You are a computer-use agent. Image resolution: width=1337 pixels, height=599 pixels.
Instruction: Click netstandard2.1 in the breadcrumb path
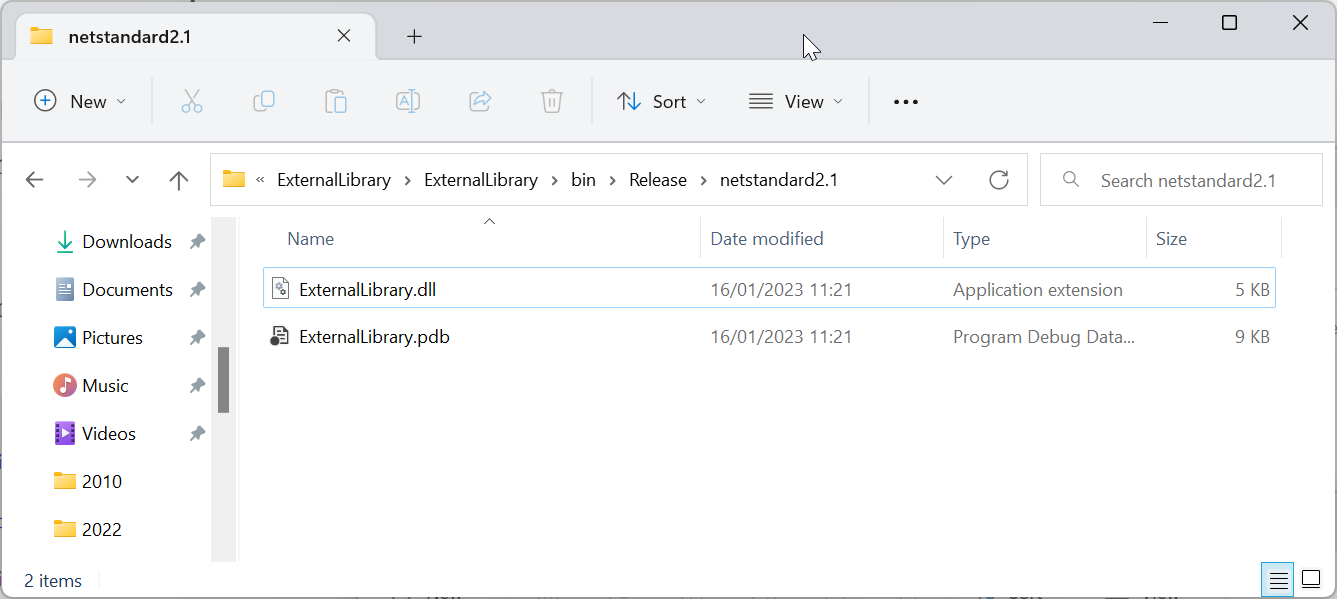779,180
